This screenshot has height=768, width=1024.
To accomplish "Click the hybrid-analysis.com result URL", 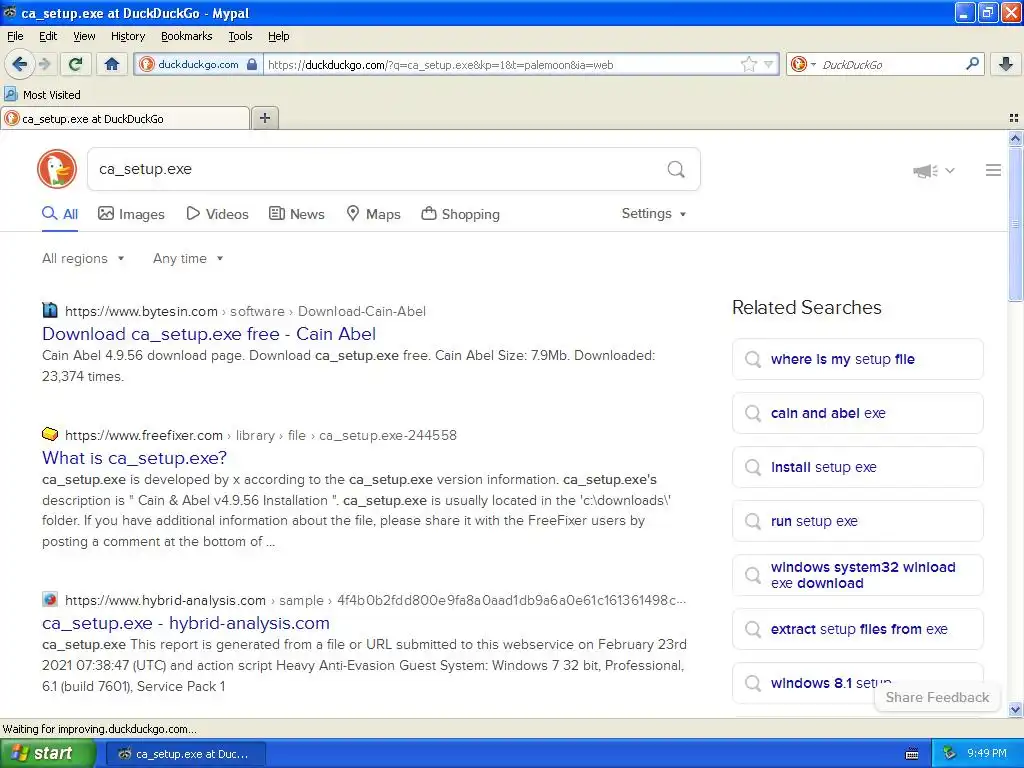I will point(376,600).
